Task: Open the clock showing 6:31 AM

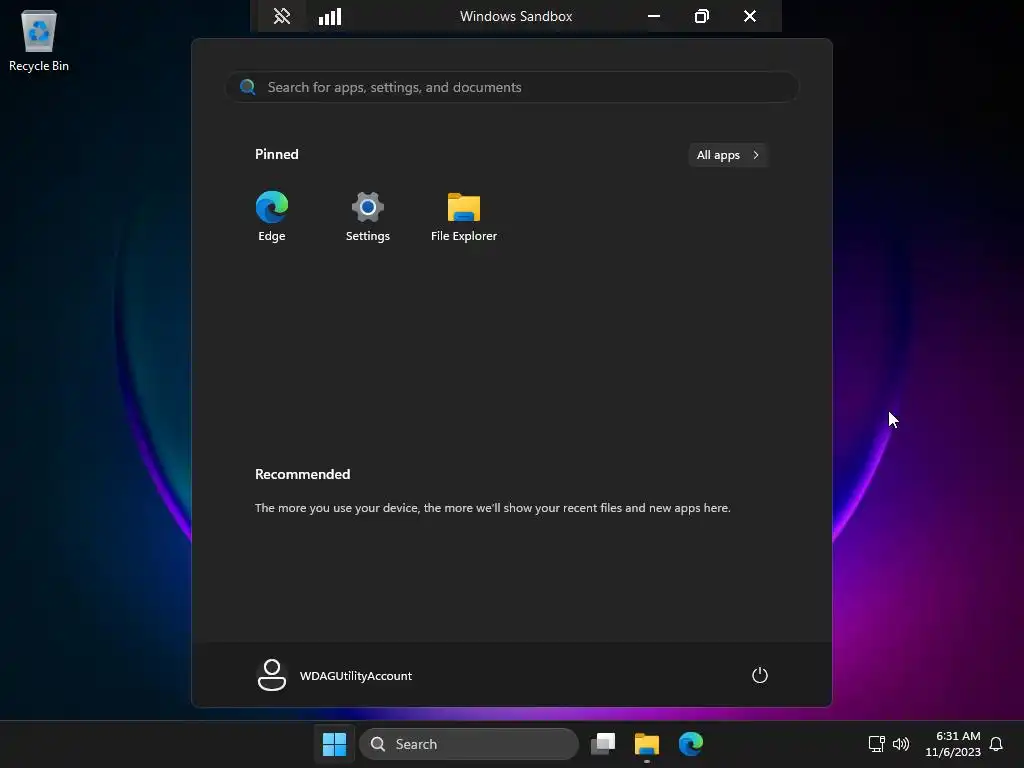Action: pos(953,744)
